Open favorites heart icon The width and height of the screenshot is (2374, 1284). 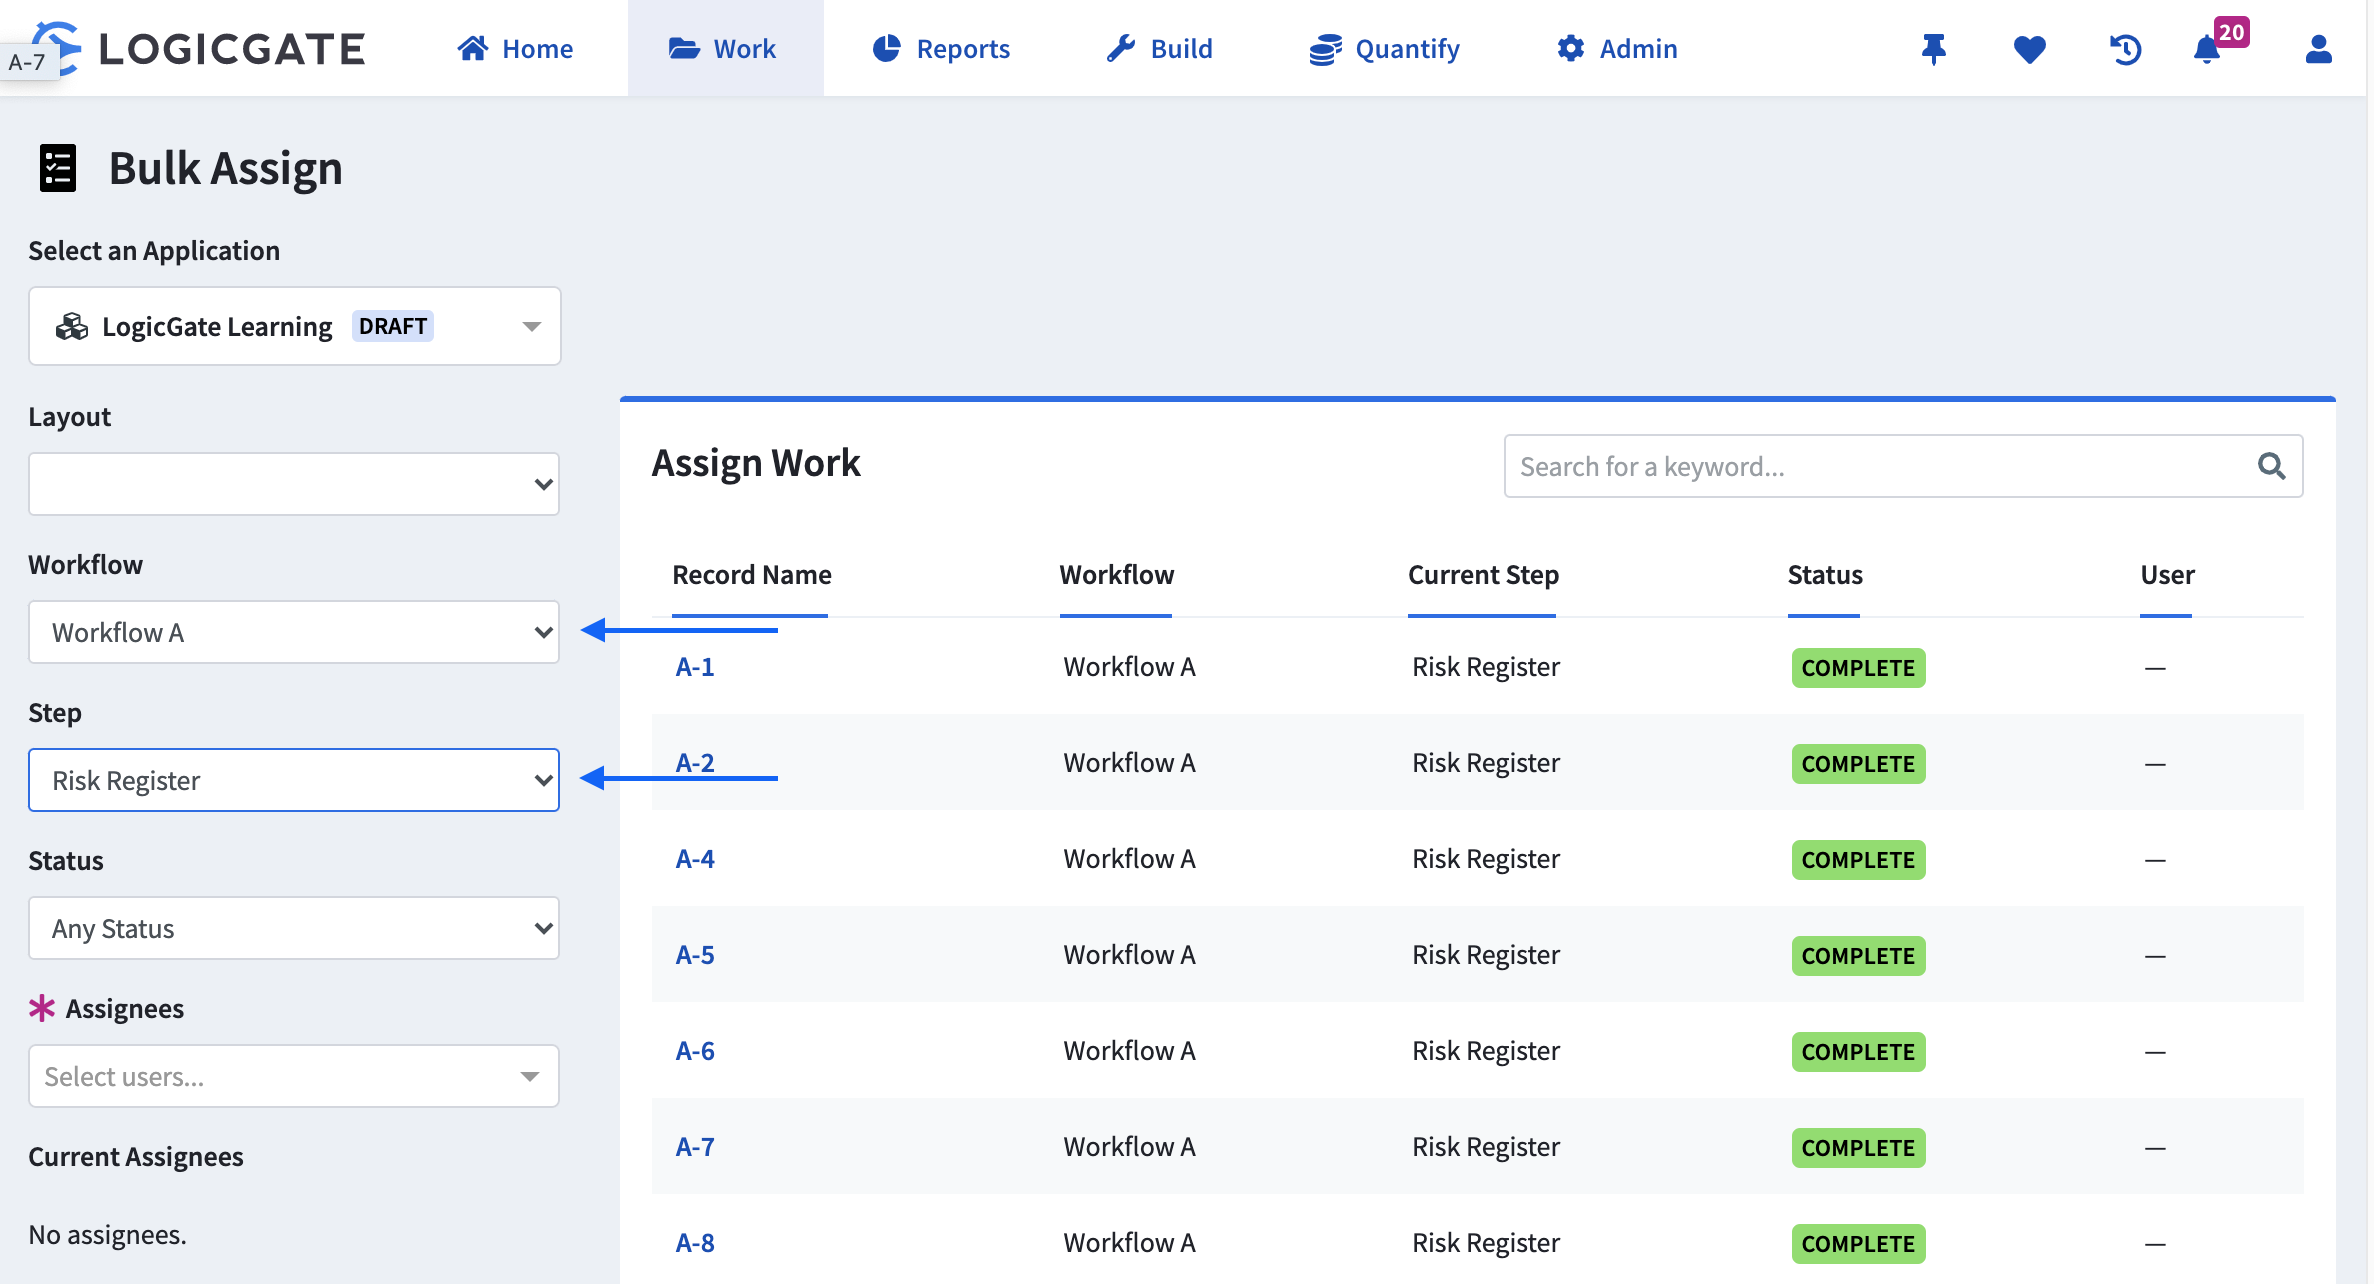pyautogui.click(x=2029, y=48)
